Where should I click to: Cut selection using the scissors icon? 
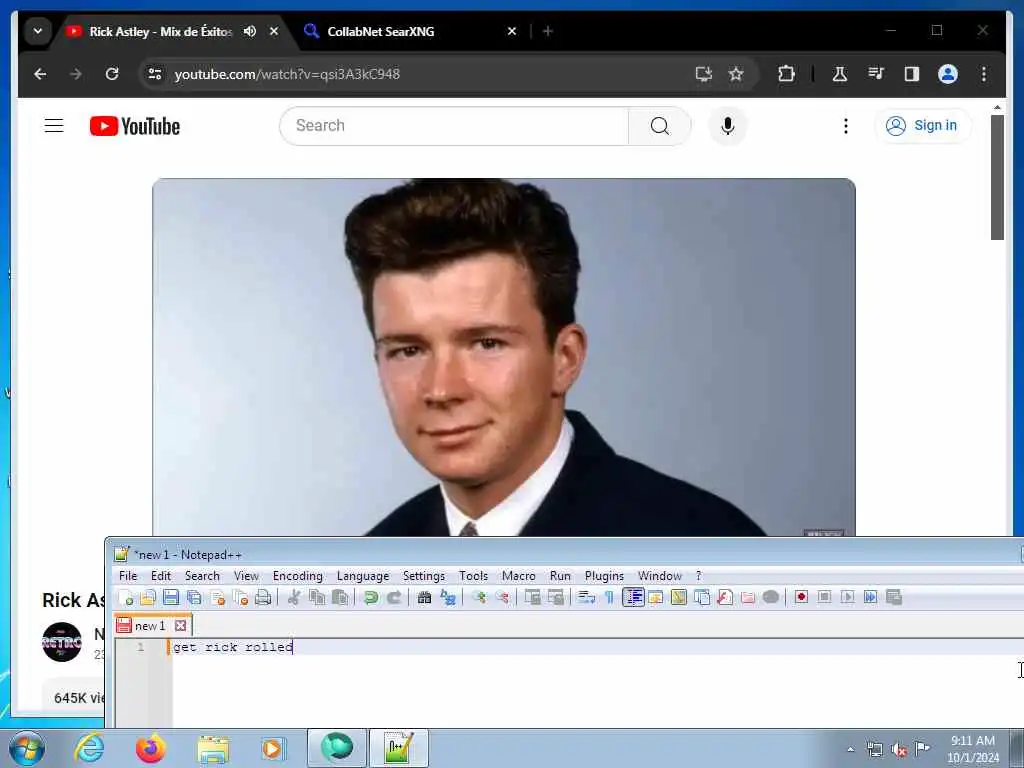tap(294, 597)
